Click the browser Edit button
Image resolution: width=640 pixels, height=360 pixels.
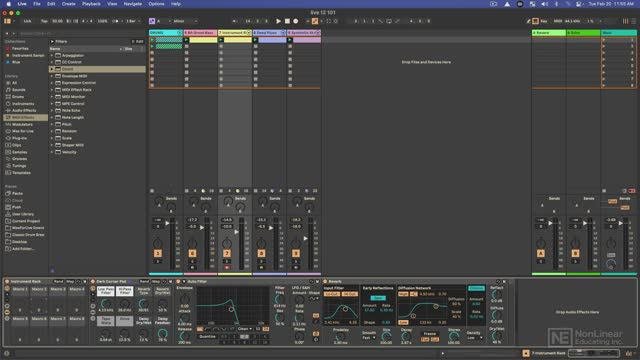click(138, 42)
